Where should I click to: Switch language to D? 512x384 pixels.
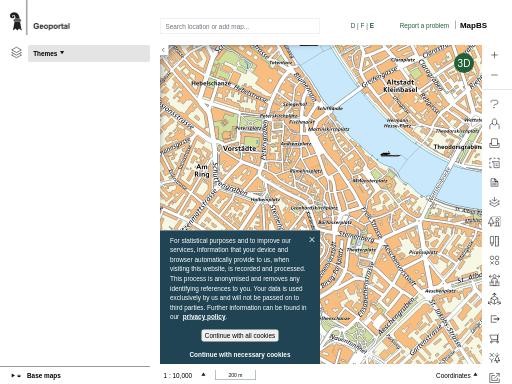click(353, 26)
